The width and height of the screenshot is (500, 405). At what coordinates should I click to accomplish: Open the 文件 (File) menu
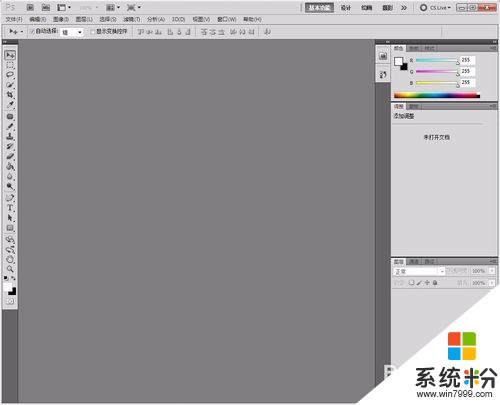click(x=14, y=19)
